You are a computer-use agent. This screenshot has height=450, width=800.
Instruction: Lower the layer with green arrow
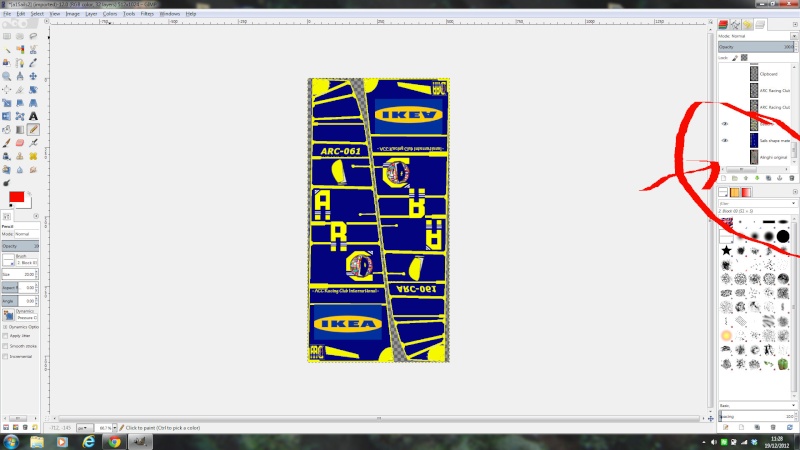pyautogui.click(x=757, y=178)
